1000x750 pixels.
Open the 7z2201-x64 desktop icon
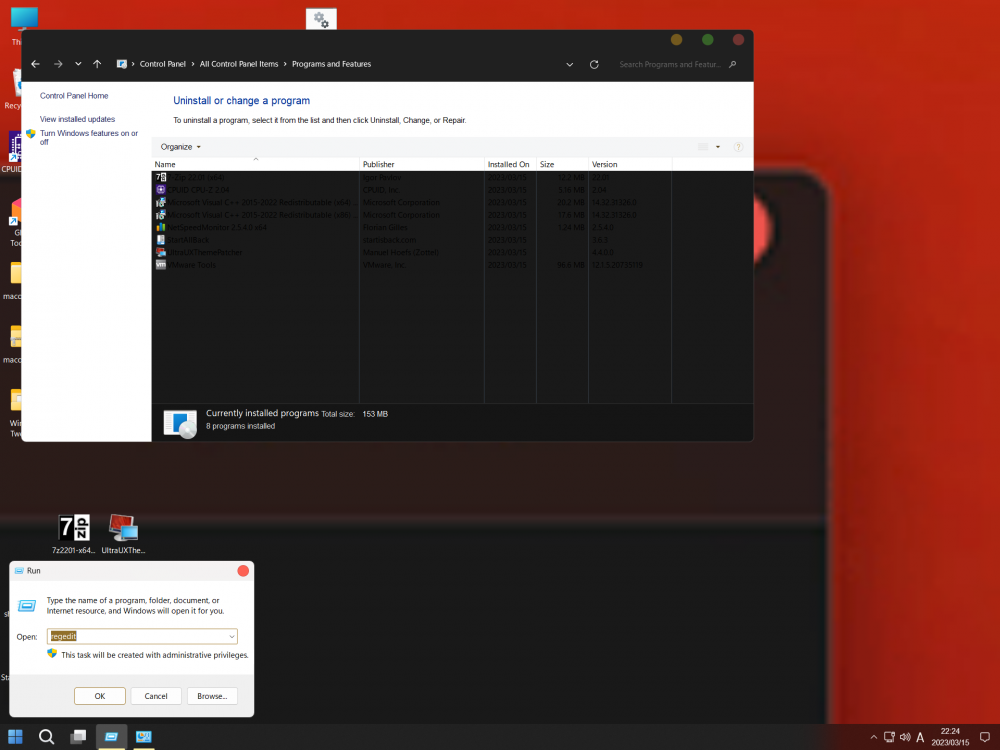click(74, 528)
